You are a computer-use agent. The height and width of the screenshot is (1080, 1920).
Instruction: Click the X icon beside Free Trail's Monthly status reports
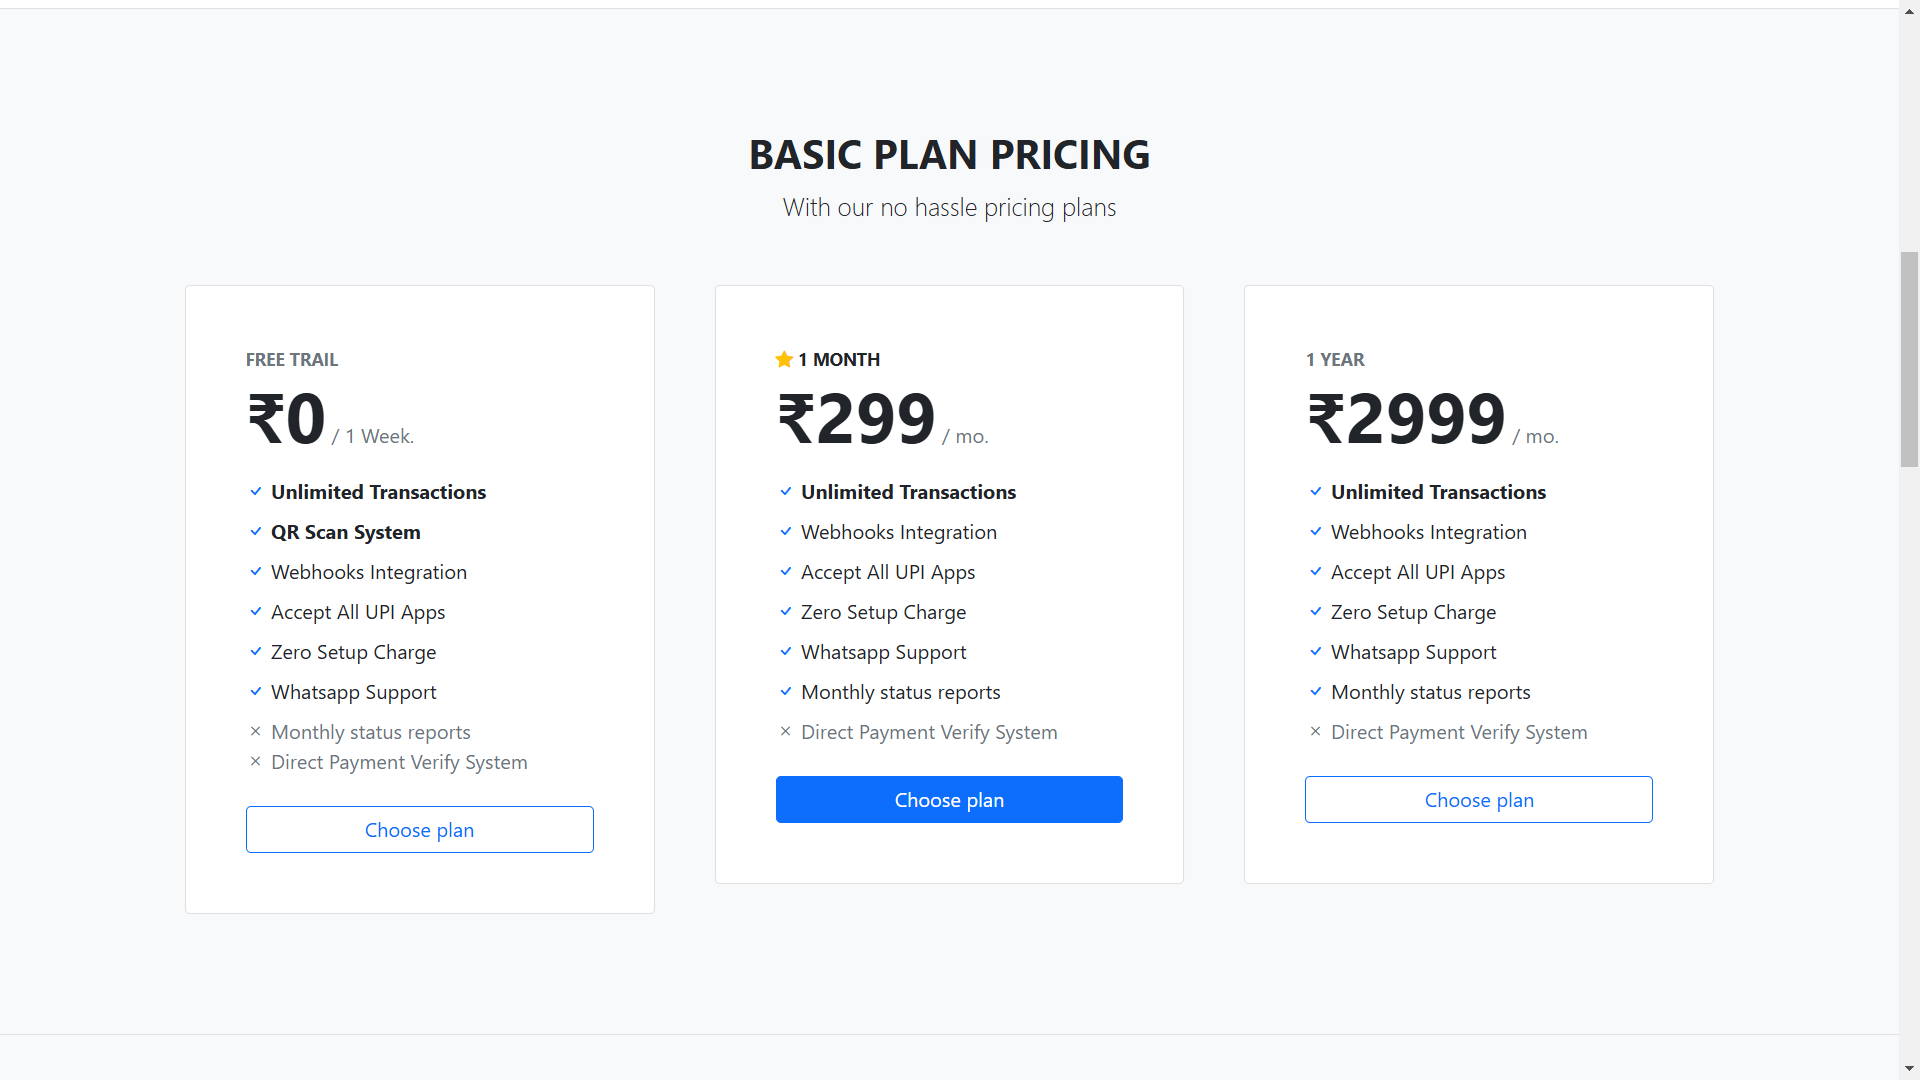click(256, 732)
